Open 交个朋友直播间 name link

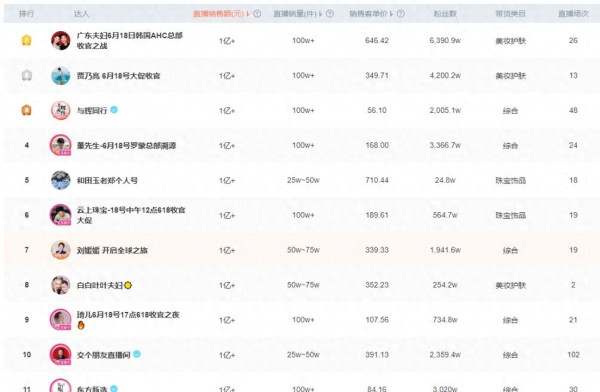tap(104, 355)
